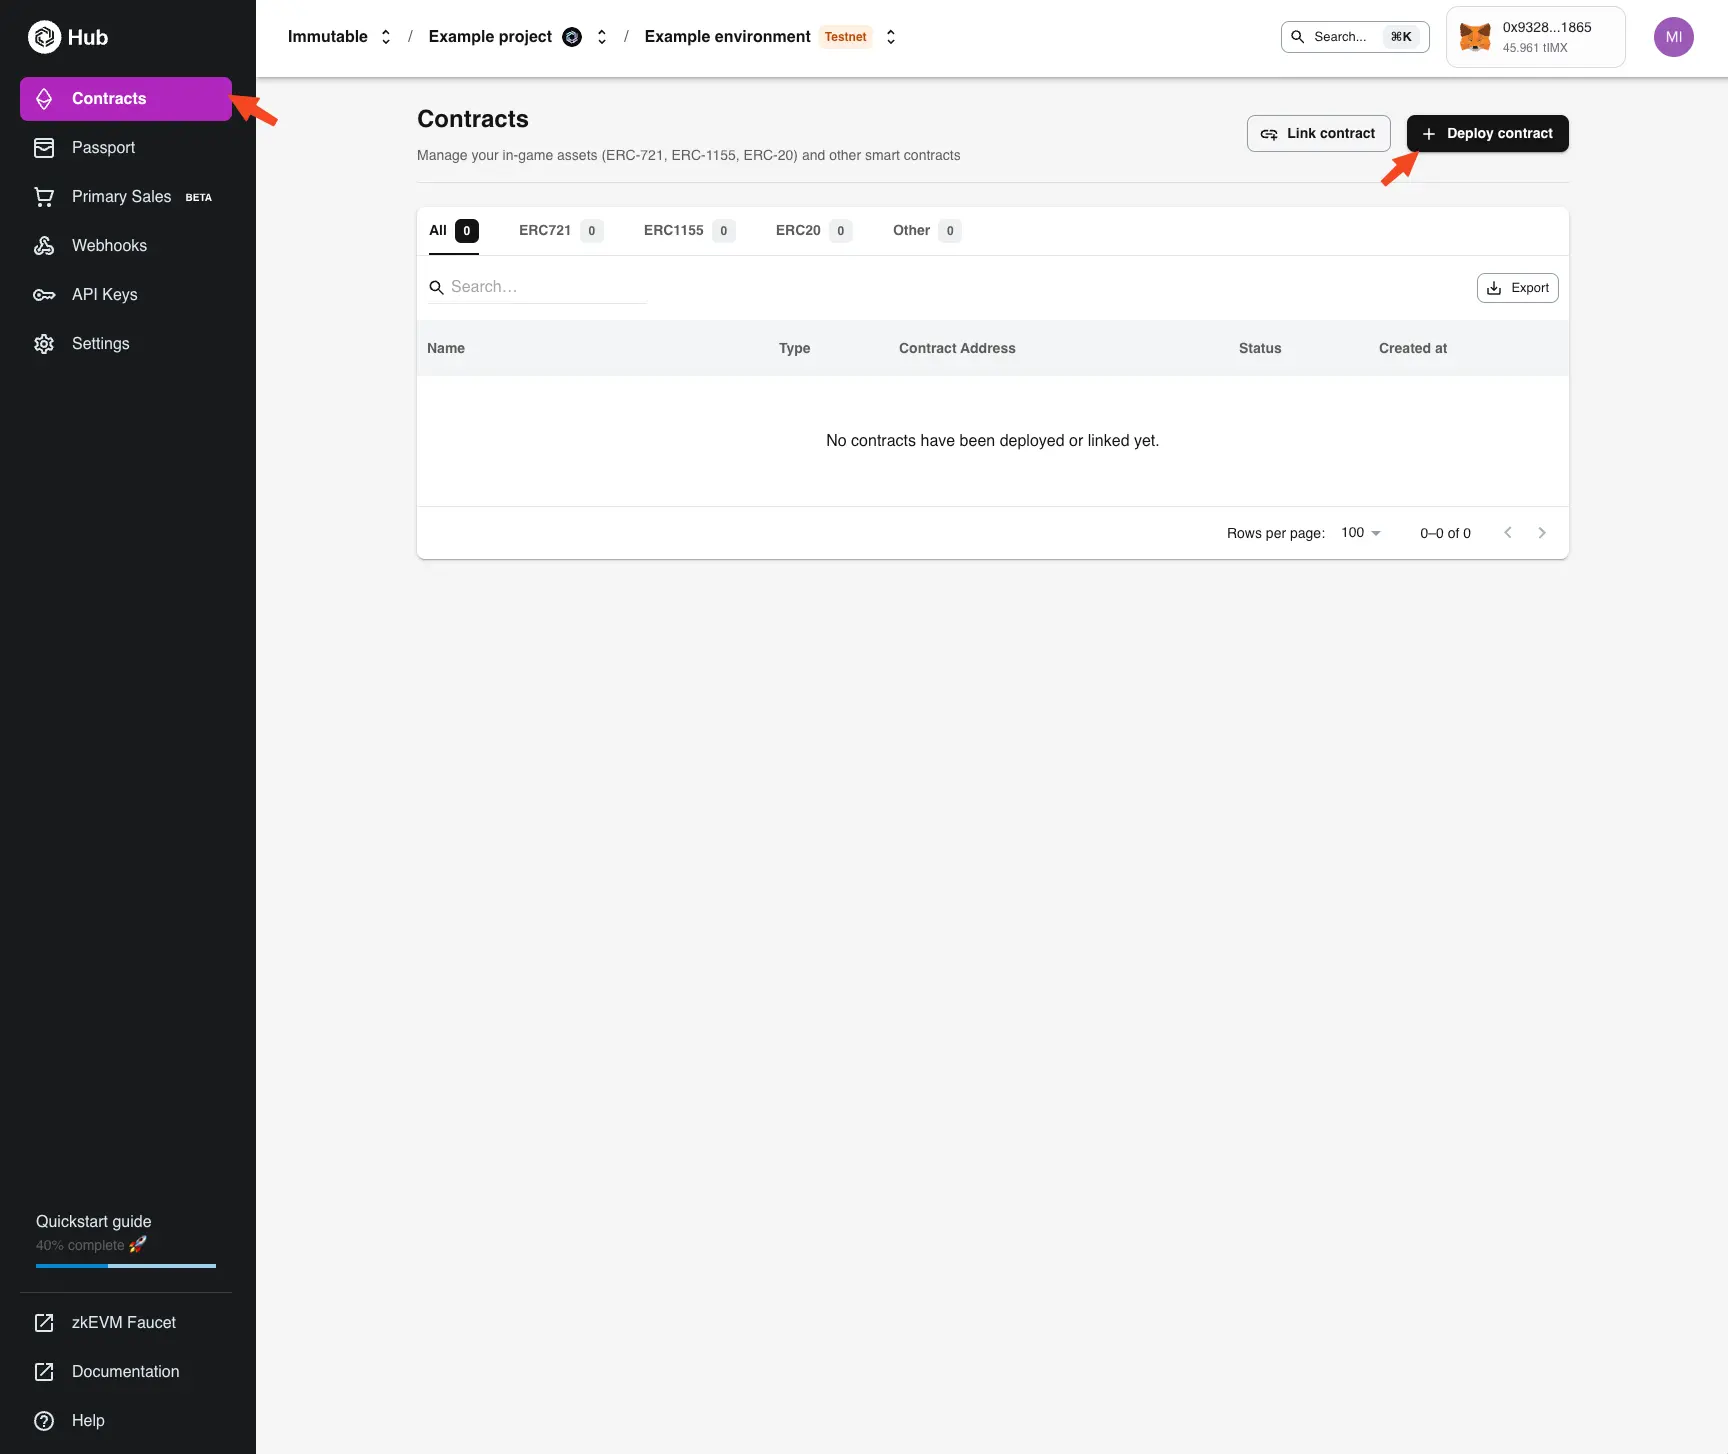Navigate to Primary Sales
The width and height of the screenshot is (1728, 1454).
[122, 196]
